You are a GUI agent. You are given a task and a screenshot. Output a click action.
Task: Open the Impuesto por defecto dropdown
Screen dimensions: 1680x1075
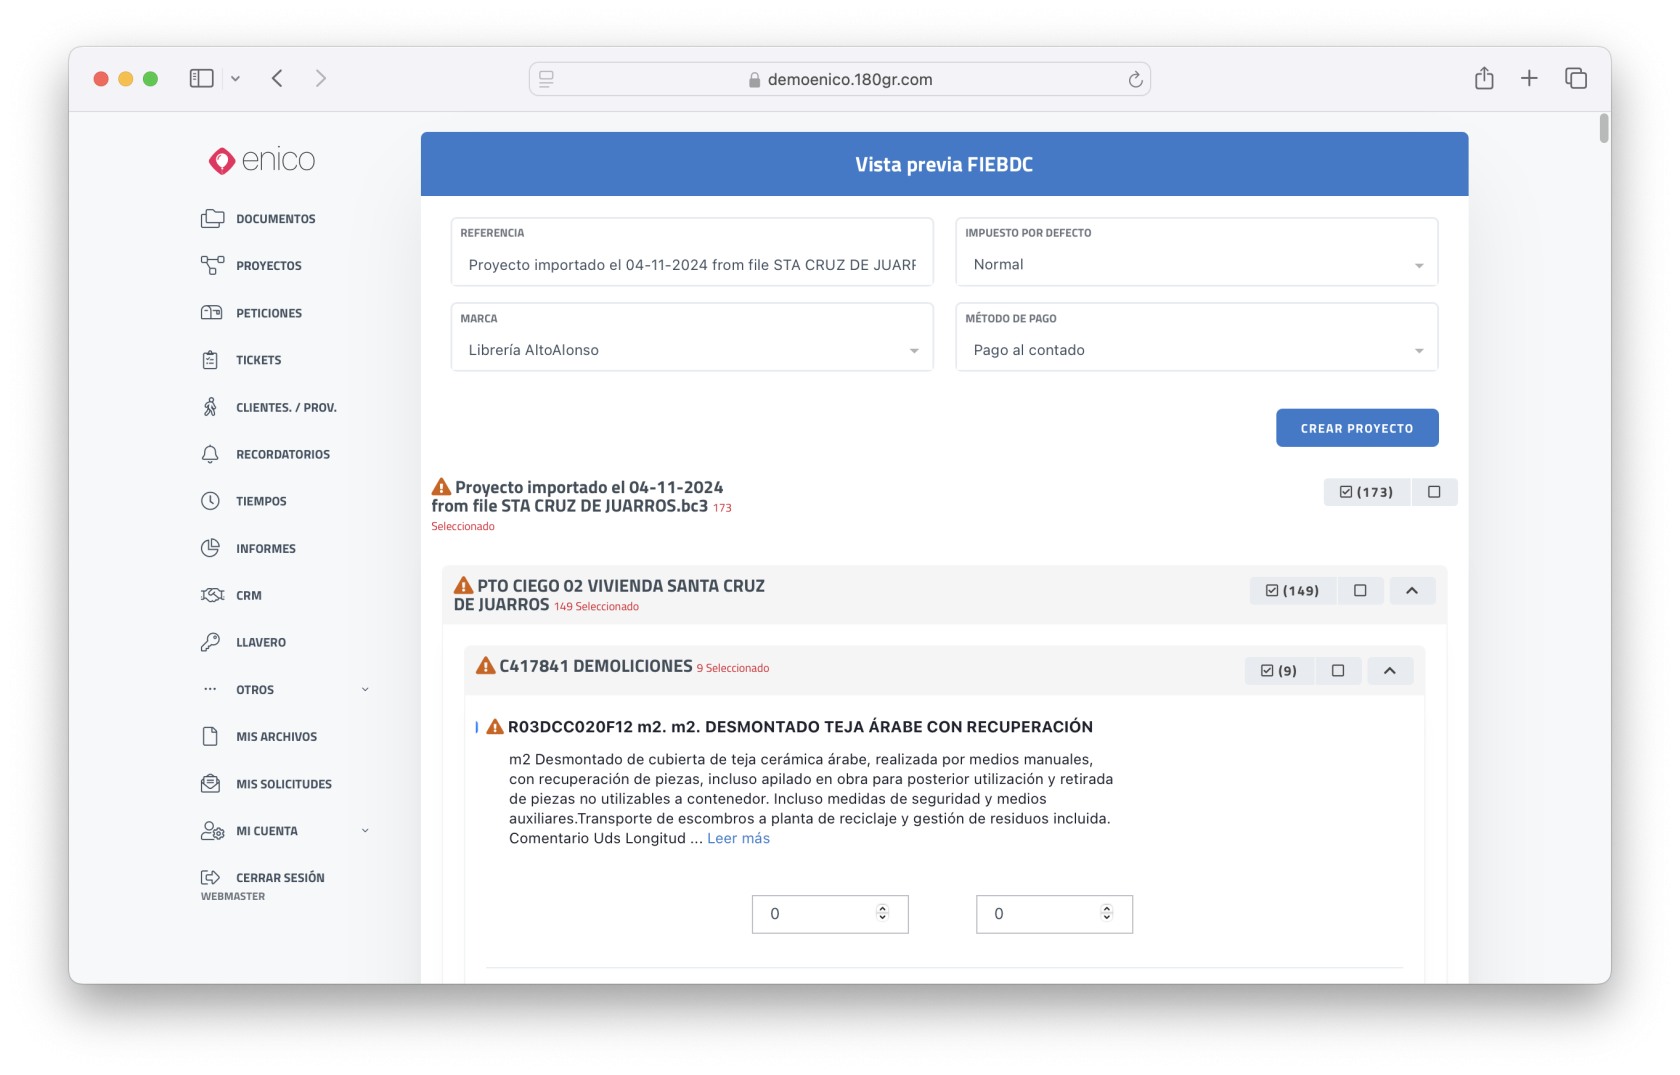(1196, 265)
